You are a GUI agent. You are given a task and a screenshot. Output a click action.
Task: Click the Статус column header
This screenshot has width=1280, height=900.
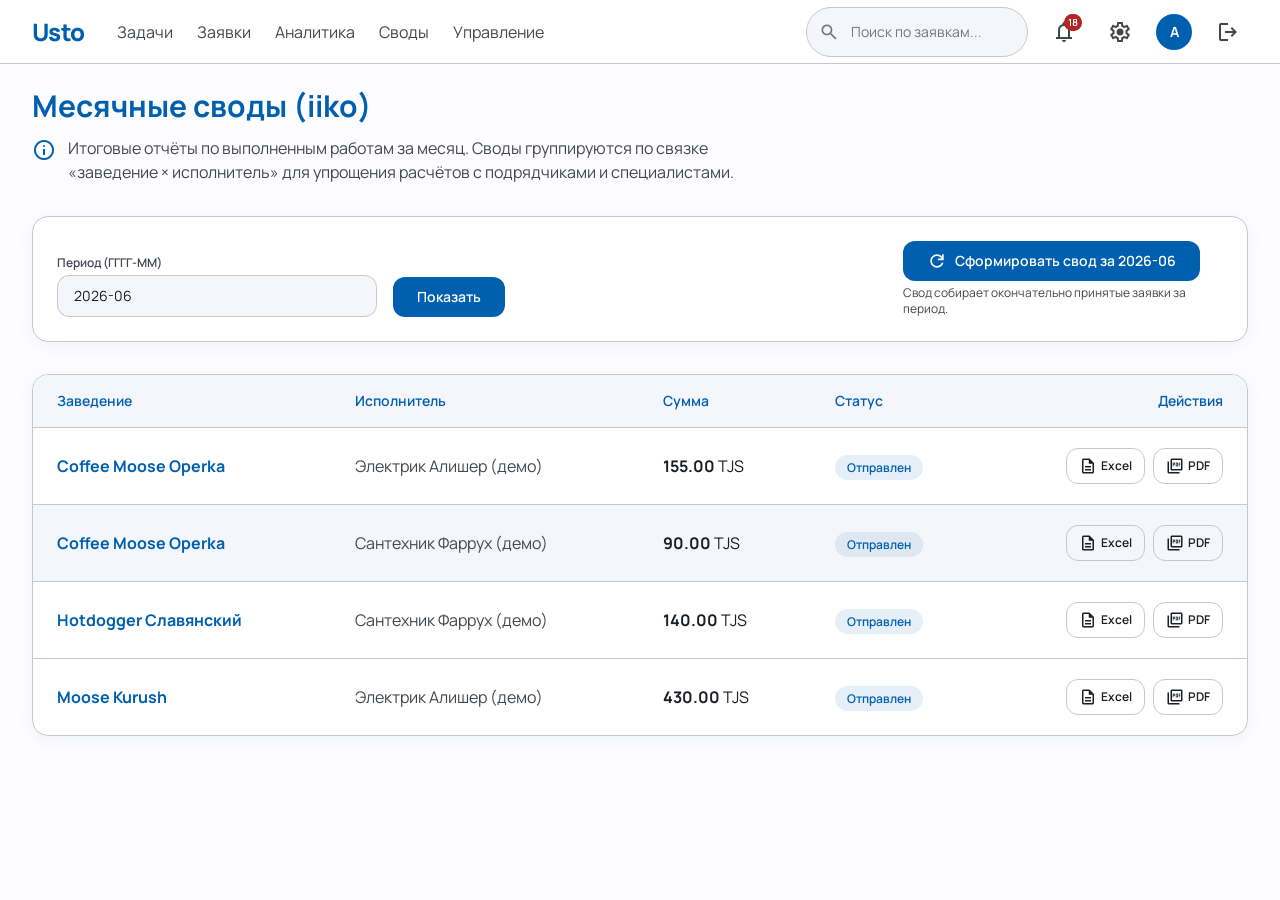click(859, 401)
